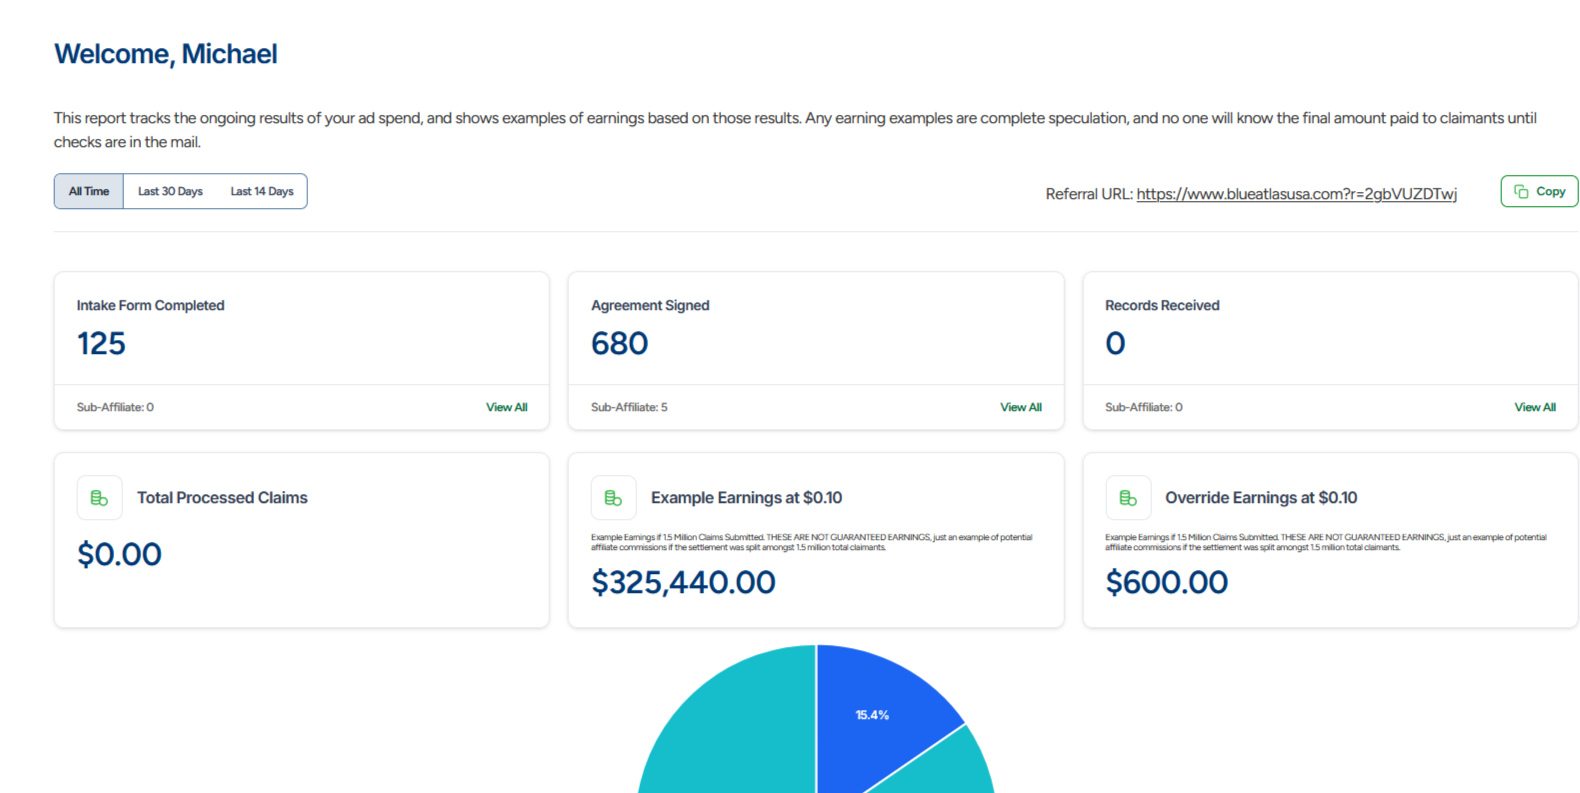Click the $325,440.00 example earnings value

[x=683, y=582]
